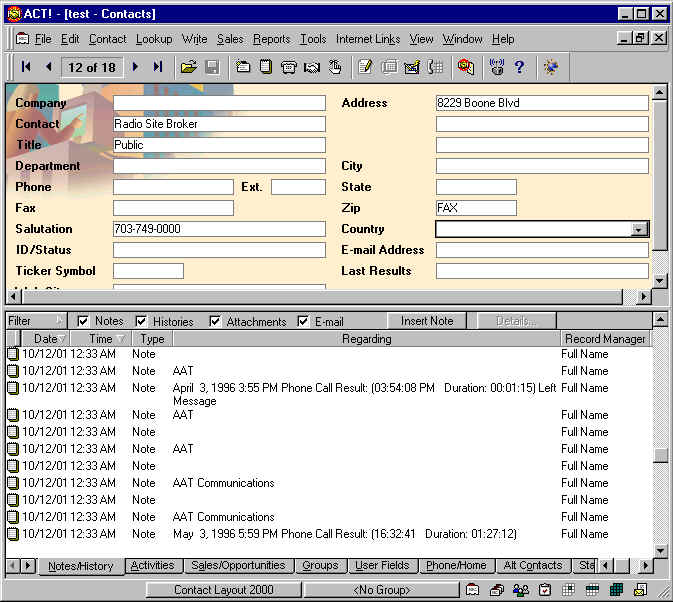Click the Open File folder icon
Viewport: 673px width, 602px height.
click(x=188, y=67)
